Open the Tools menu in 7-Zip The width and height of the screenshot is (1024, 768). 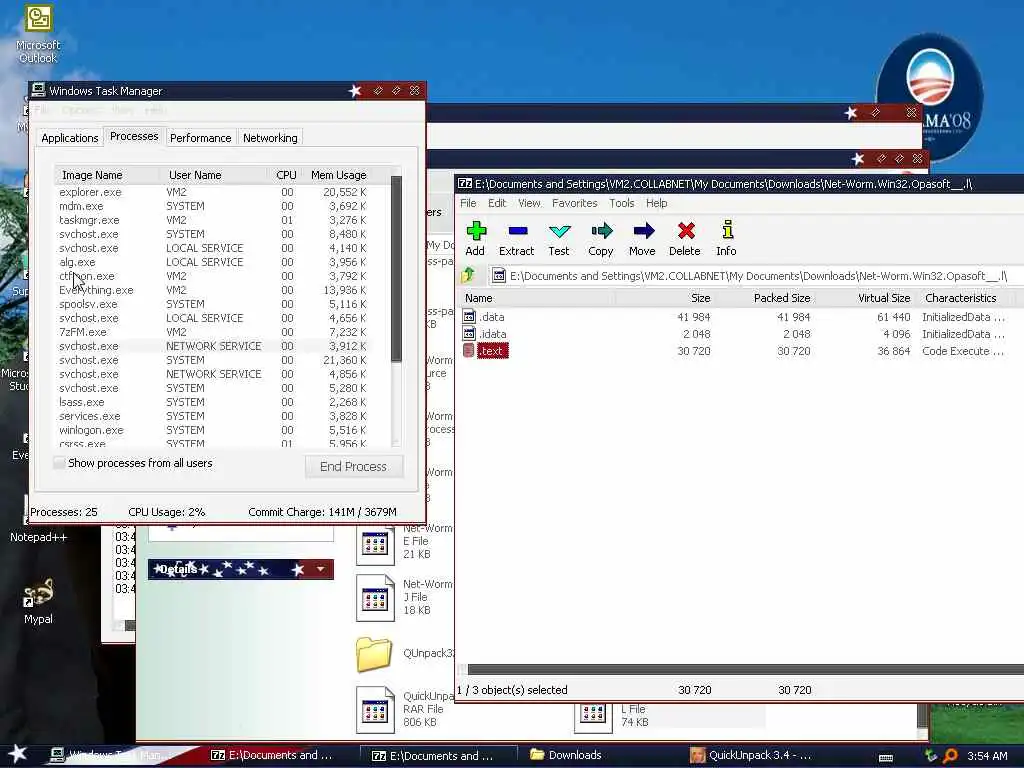pos(622,203)
